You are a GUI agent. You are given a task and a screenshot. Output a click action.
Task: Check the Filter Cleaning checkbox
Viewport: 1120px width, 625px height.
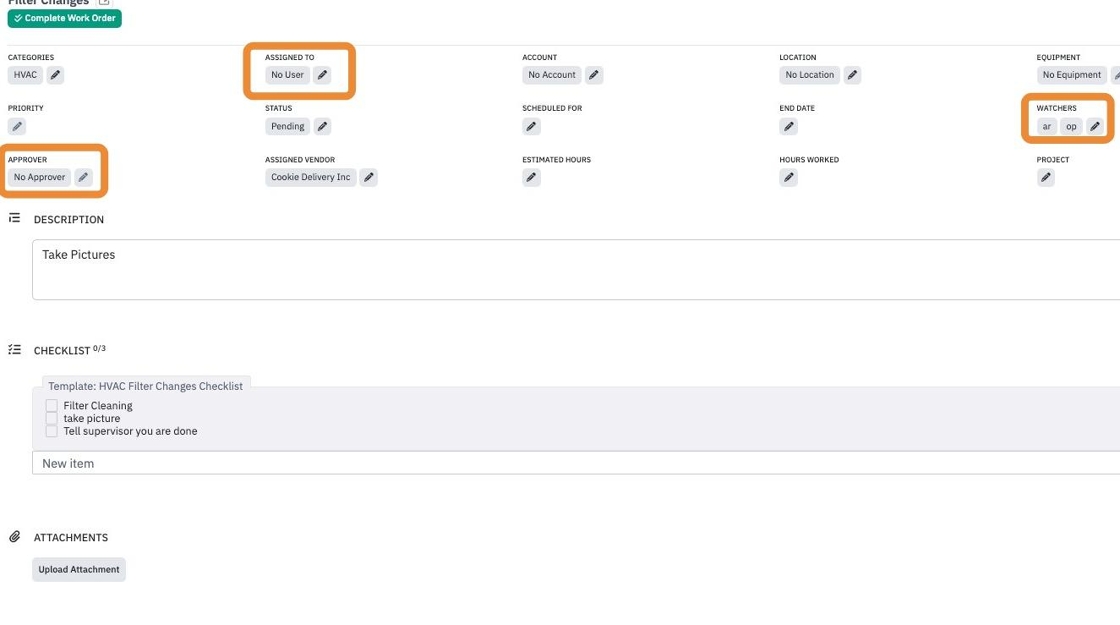click(51, 406)
